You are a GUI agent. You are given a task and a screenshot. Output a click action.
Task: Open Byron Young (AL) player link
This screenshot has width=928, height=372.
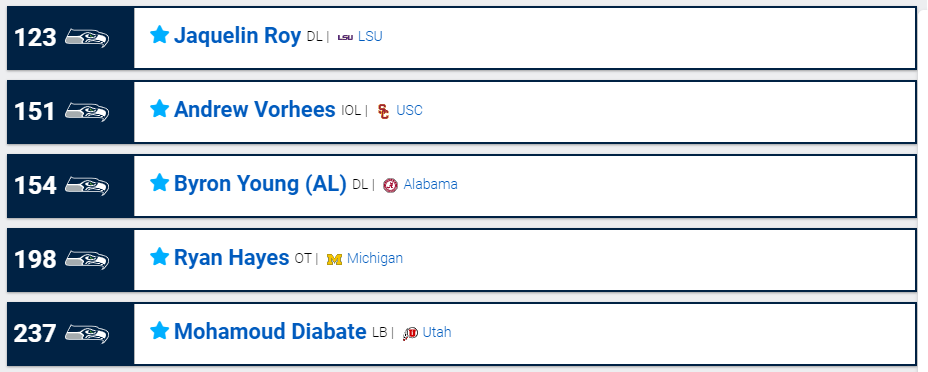(x=260, y=184)
